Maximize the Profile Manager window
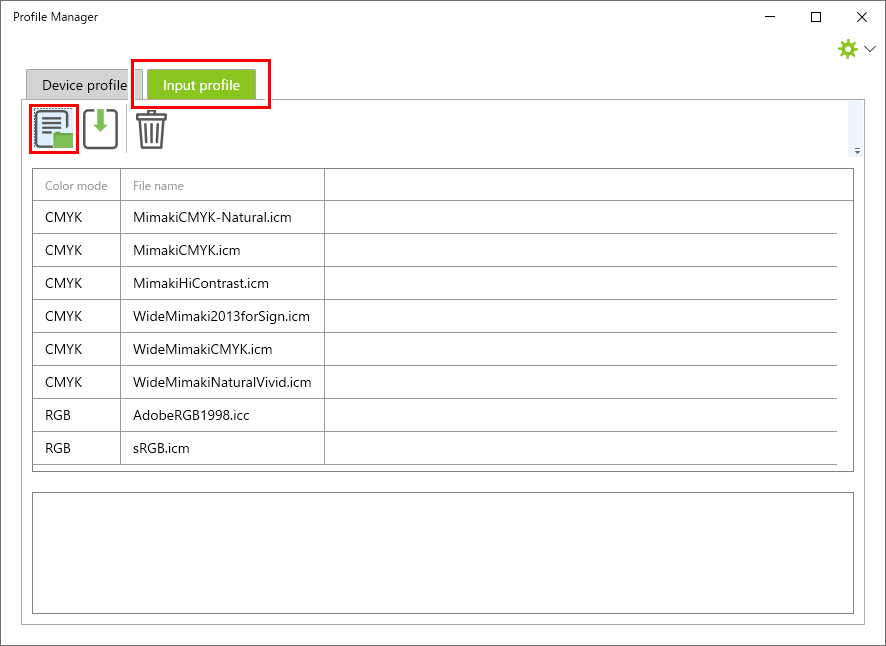 tap(815, 17)
